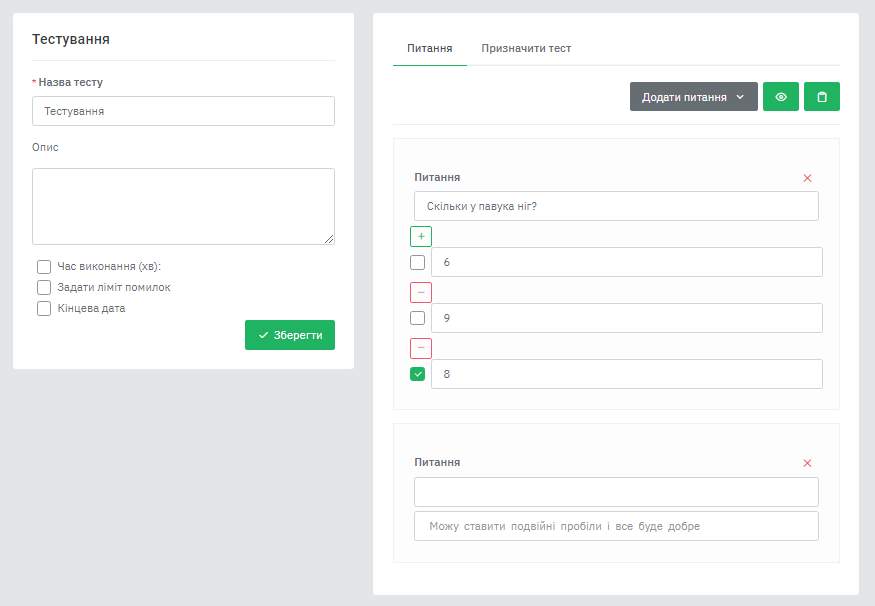Check the box for answer 9
This screenshot has height=606, width=875.
point(418,318)
